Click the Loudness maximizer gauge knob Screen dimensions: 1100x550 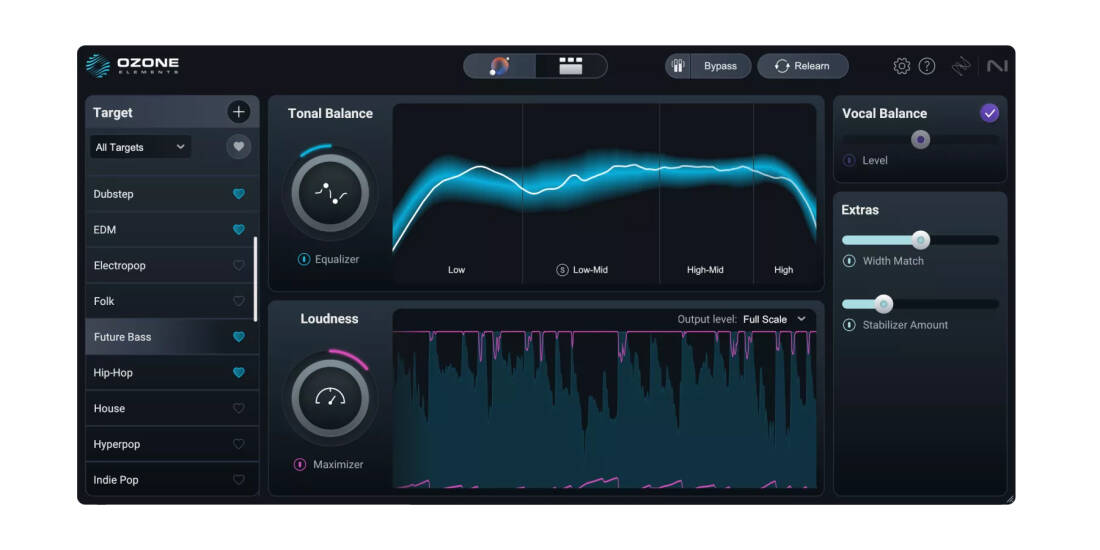[330, 398]
